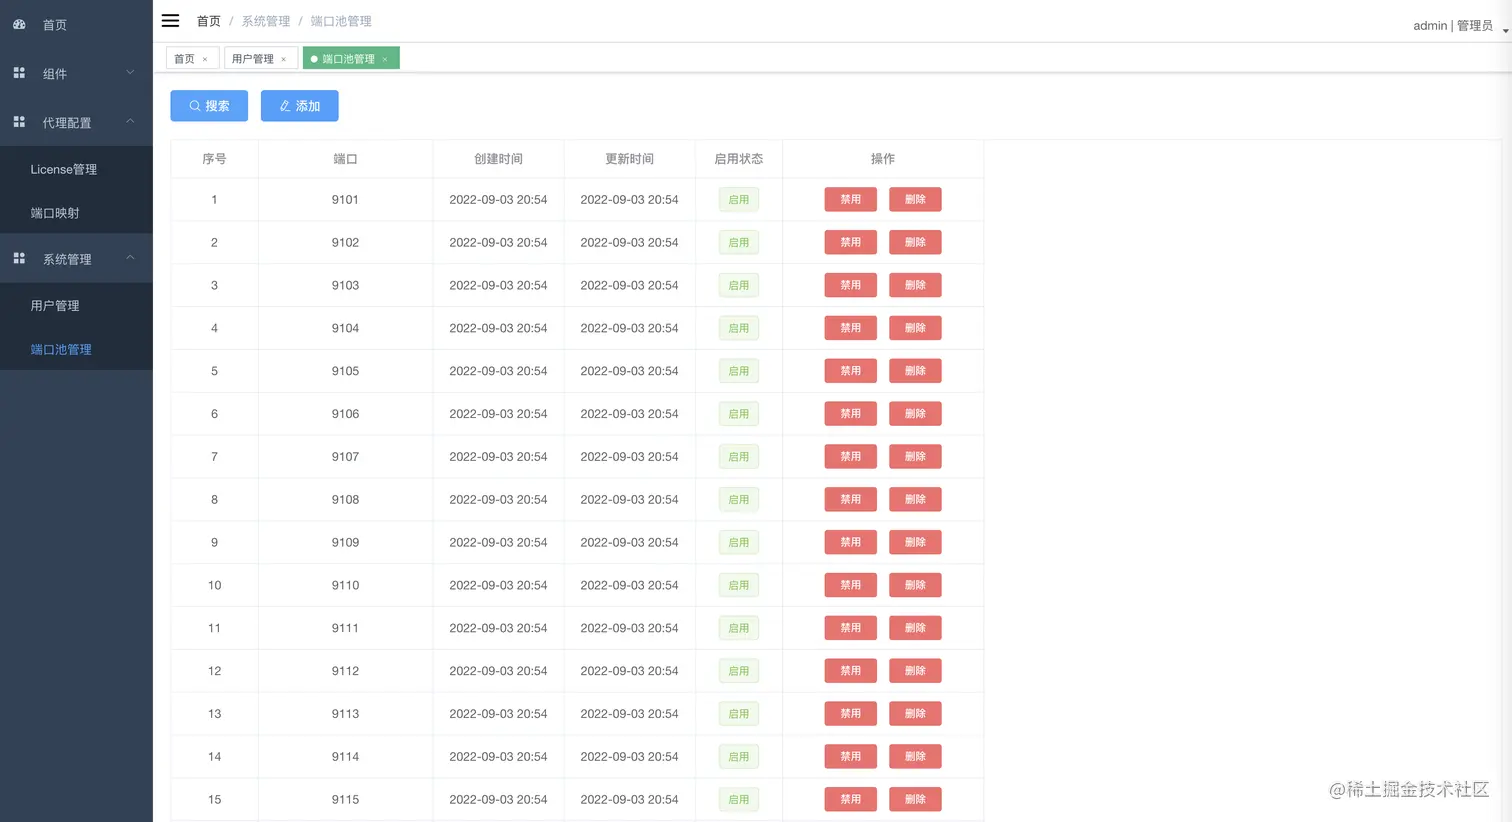Close the 端口池管理 tab with its x icon
Viewport: 1512px width, 822px height.
pyautogui.click(x=384, y=59)
